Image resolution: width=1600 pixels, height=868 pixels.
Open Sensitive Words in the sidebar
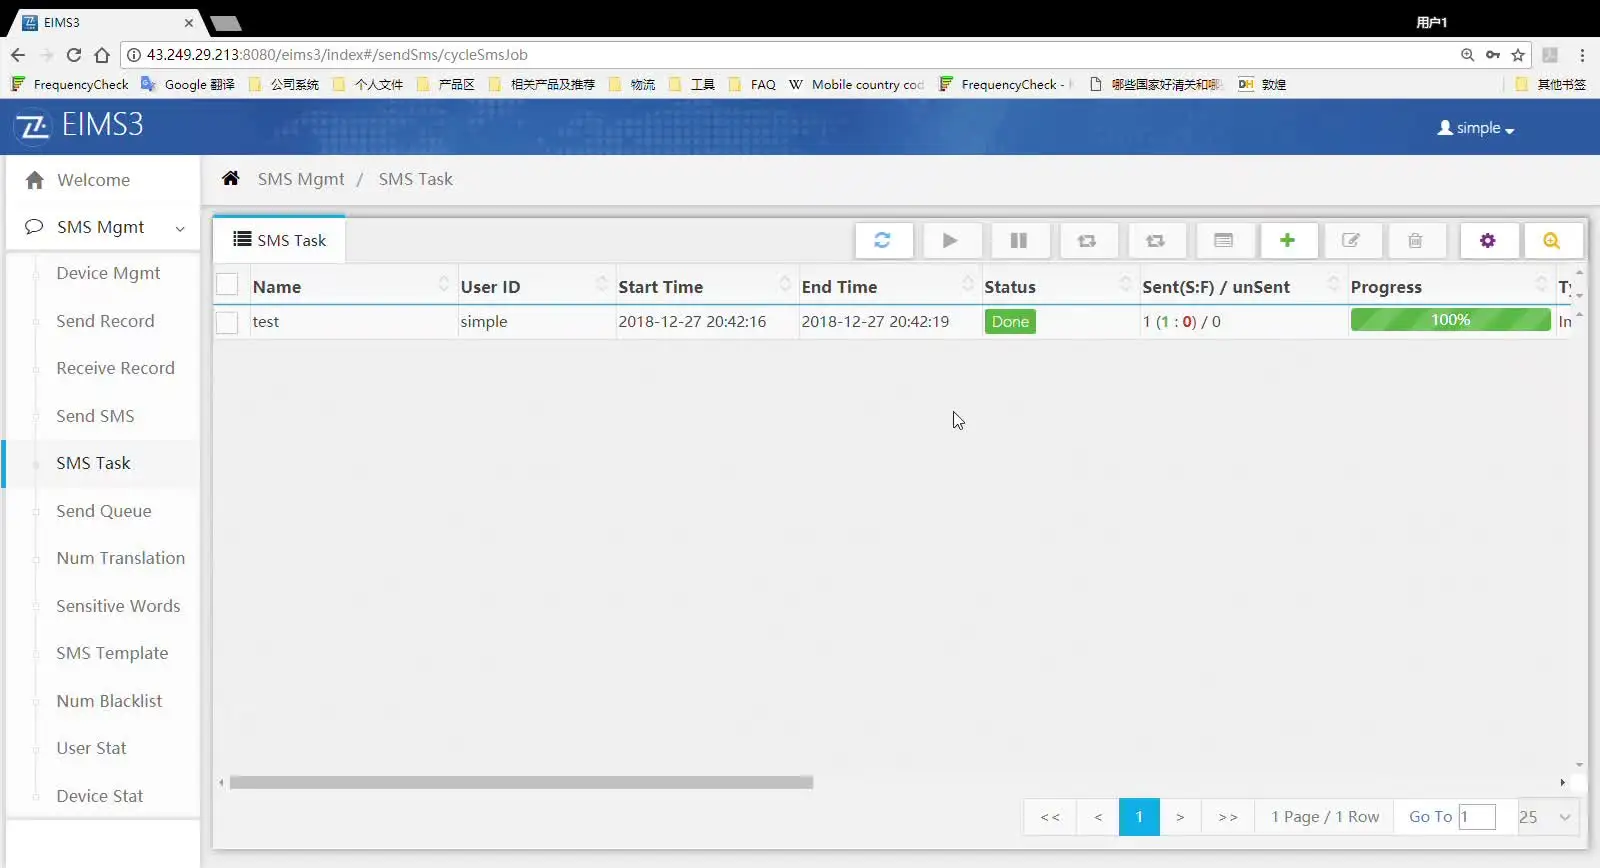pyautogui.click(x=118, y=606)
